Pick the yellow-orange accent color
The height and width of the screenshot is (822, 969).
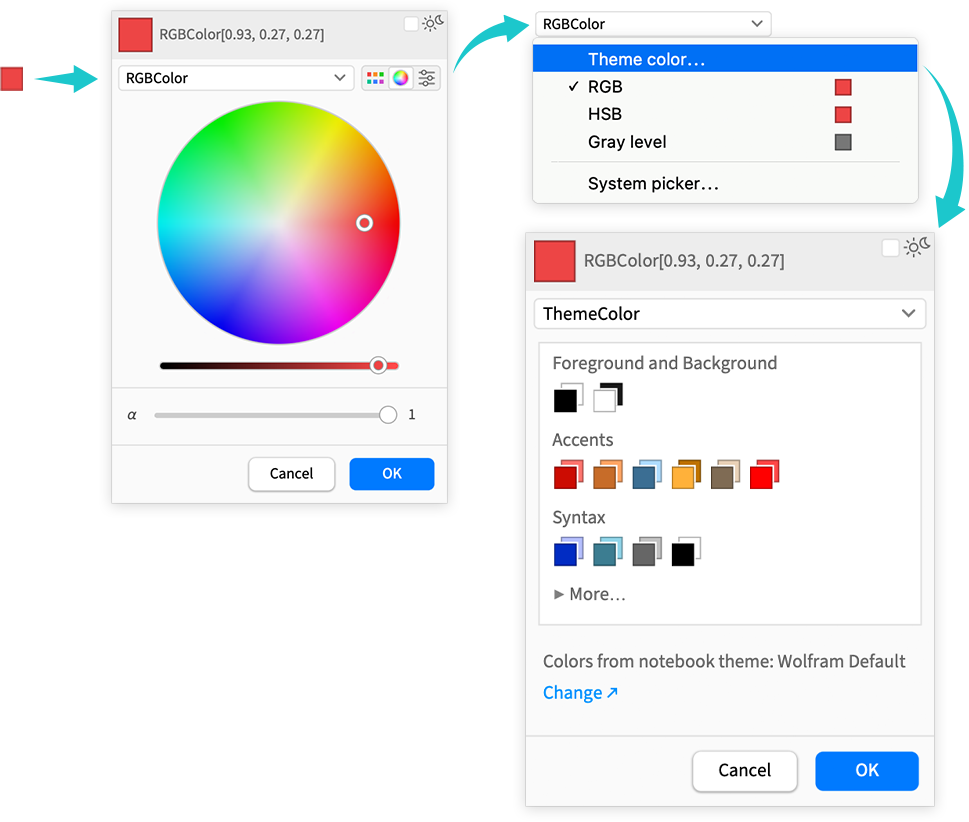tap(686, 475)
